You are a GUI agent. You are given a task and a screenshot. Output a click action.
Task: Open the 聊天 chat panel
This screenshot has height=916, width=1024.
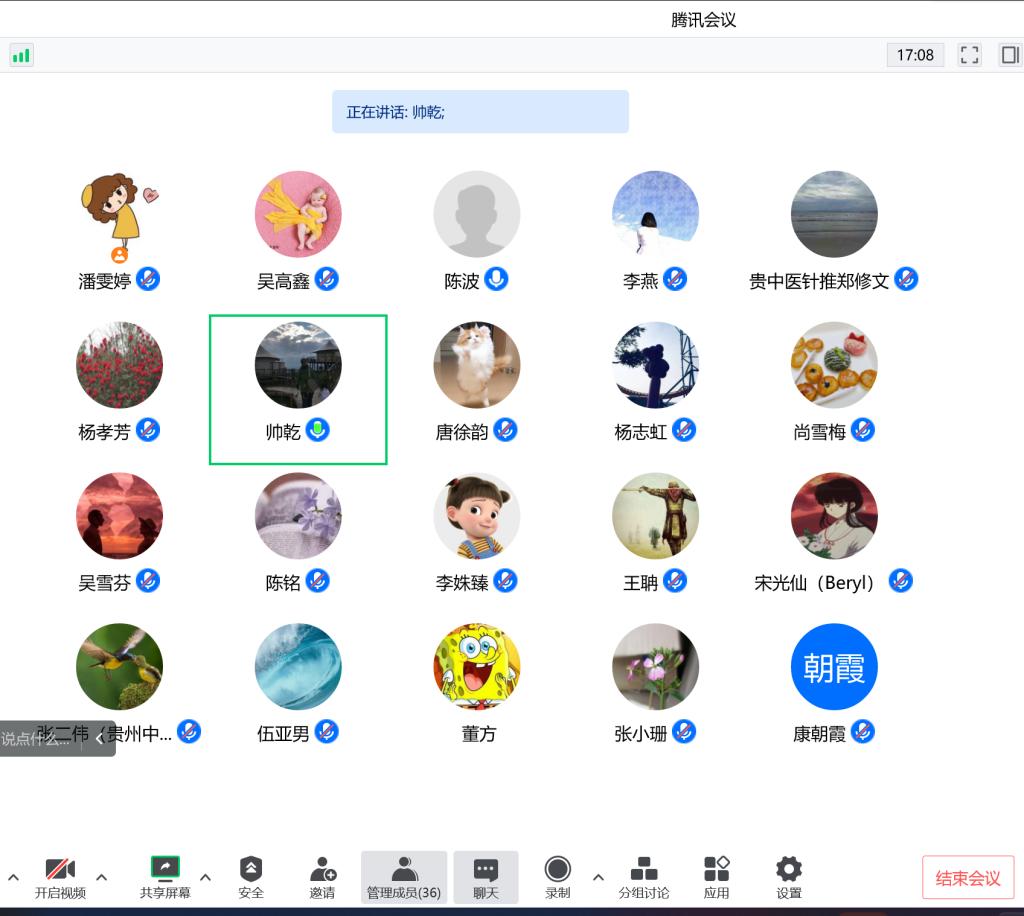coord(486,877)
